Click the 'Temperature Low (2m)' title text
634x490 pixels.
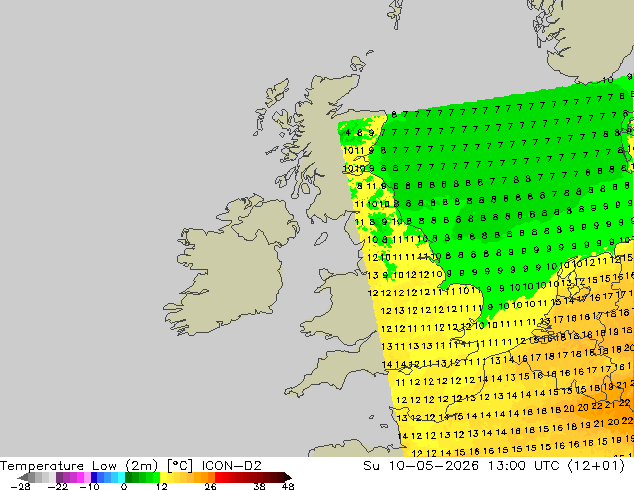pos(79,466)
